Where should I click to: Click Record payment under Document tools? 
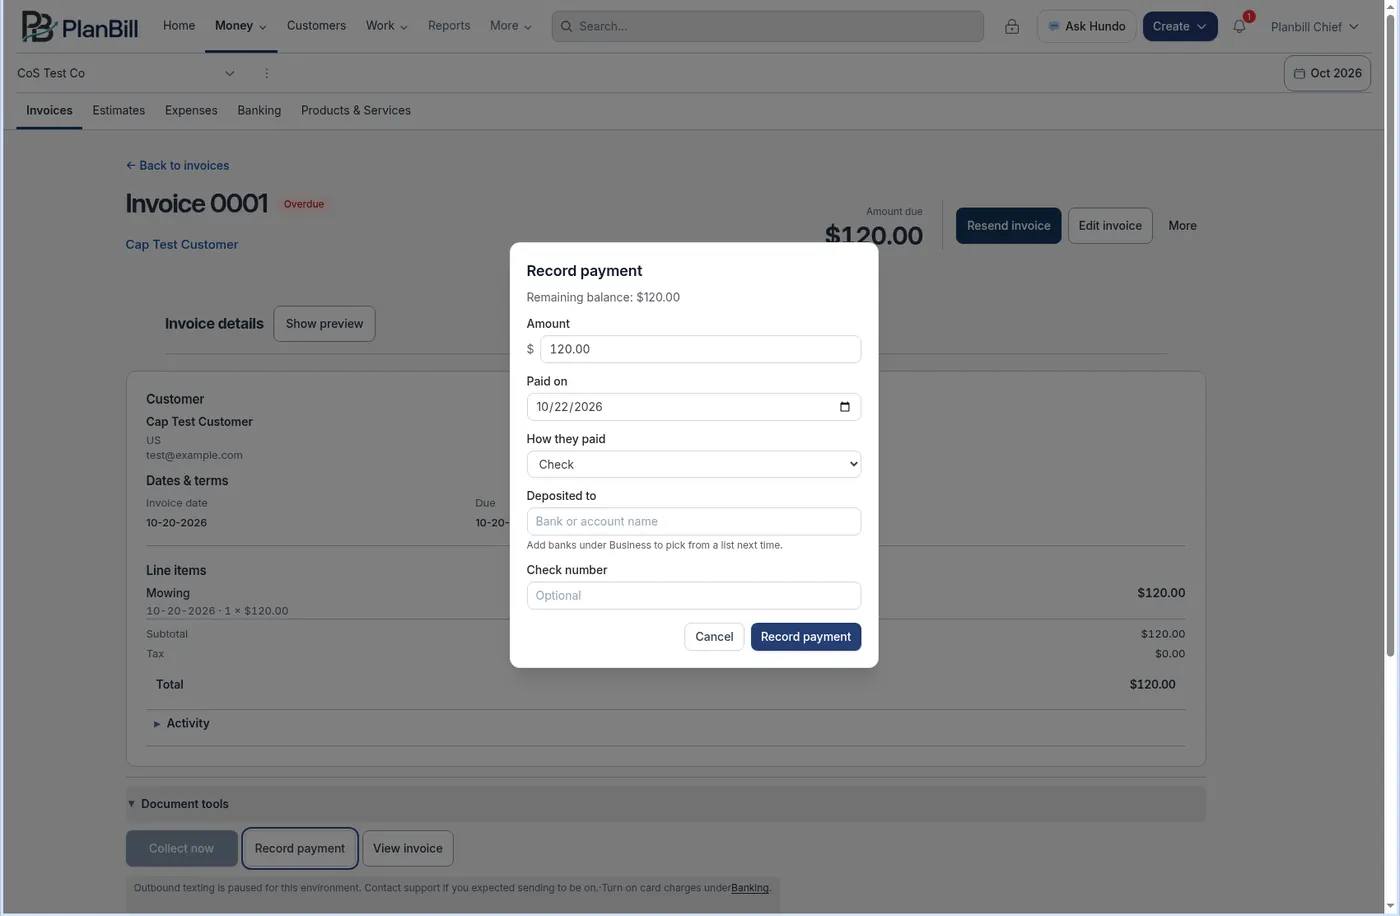[300, 849]
